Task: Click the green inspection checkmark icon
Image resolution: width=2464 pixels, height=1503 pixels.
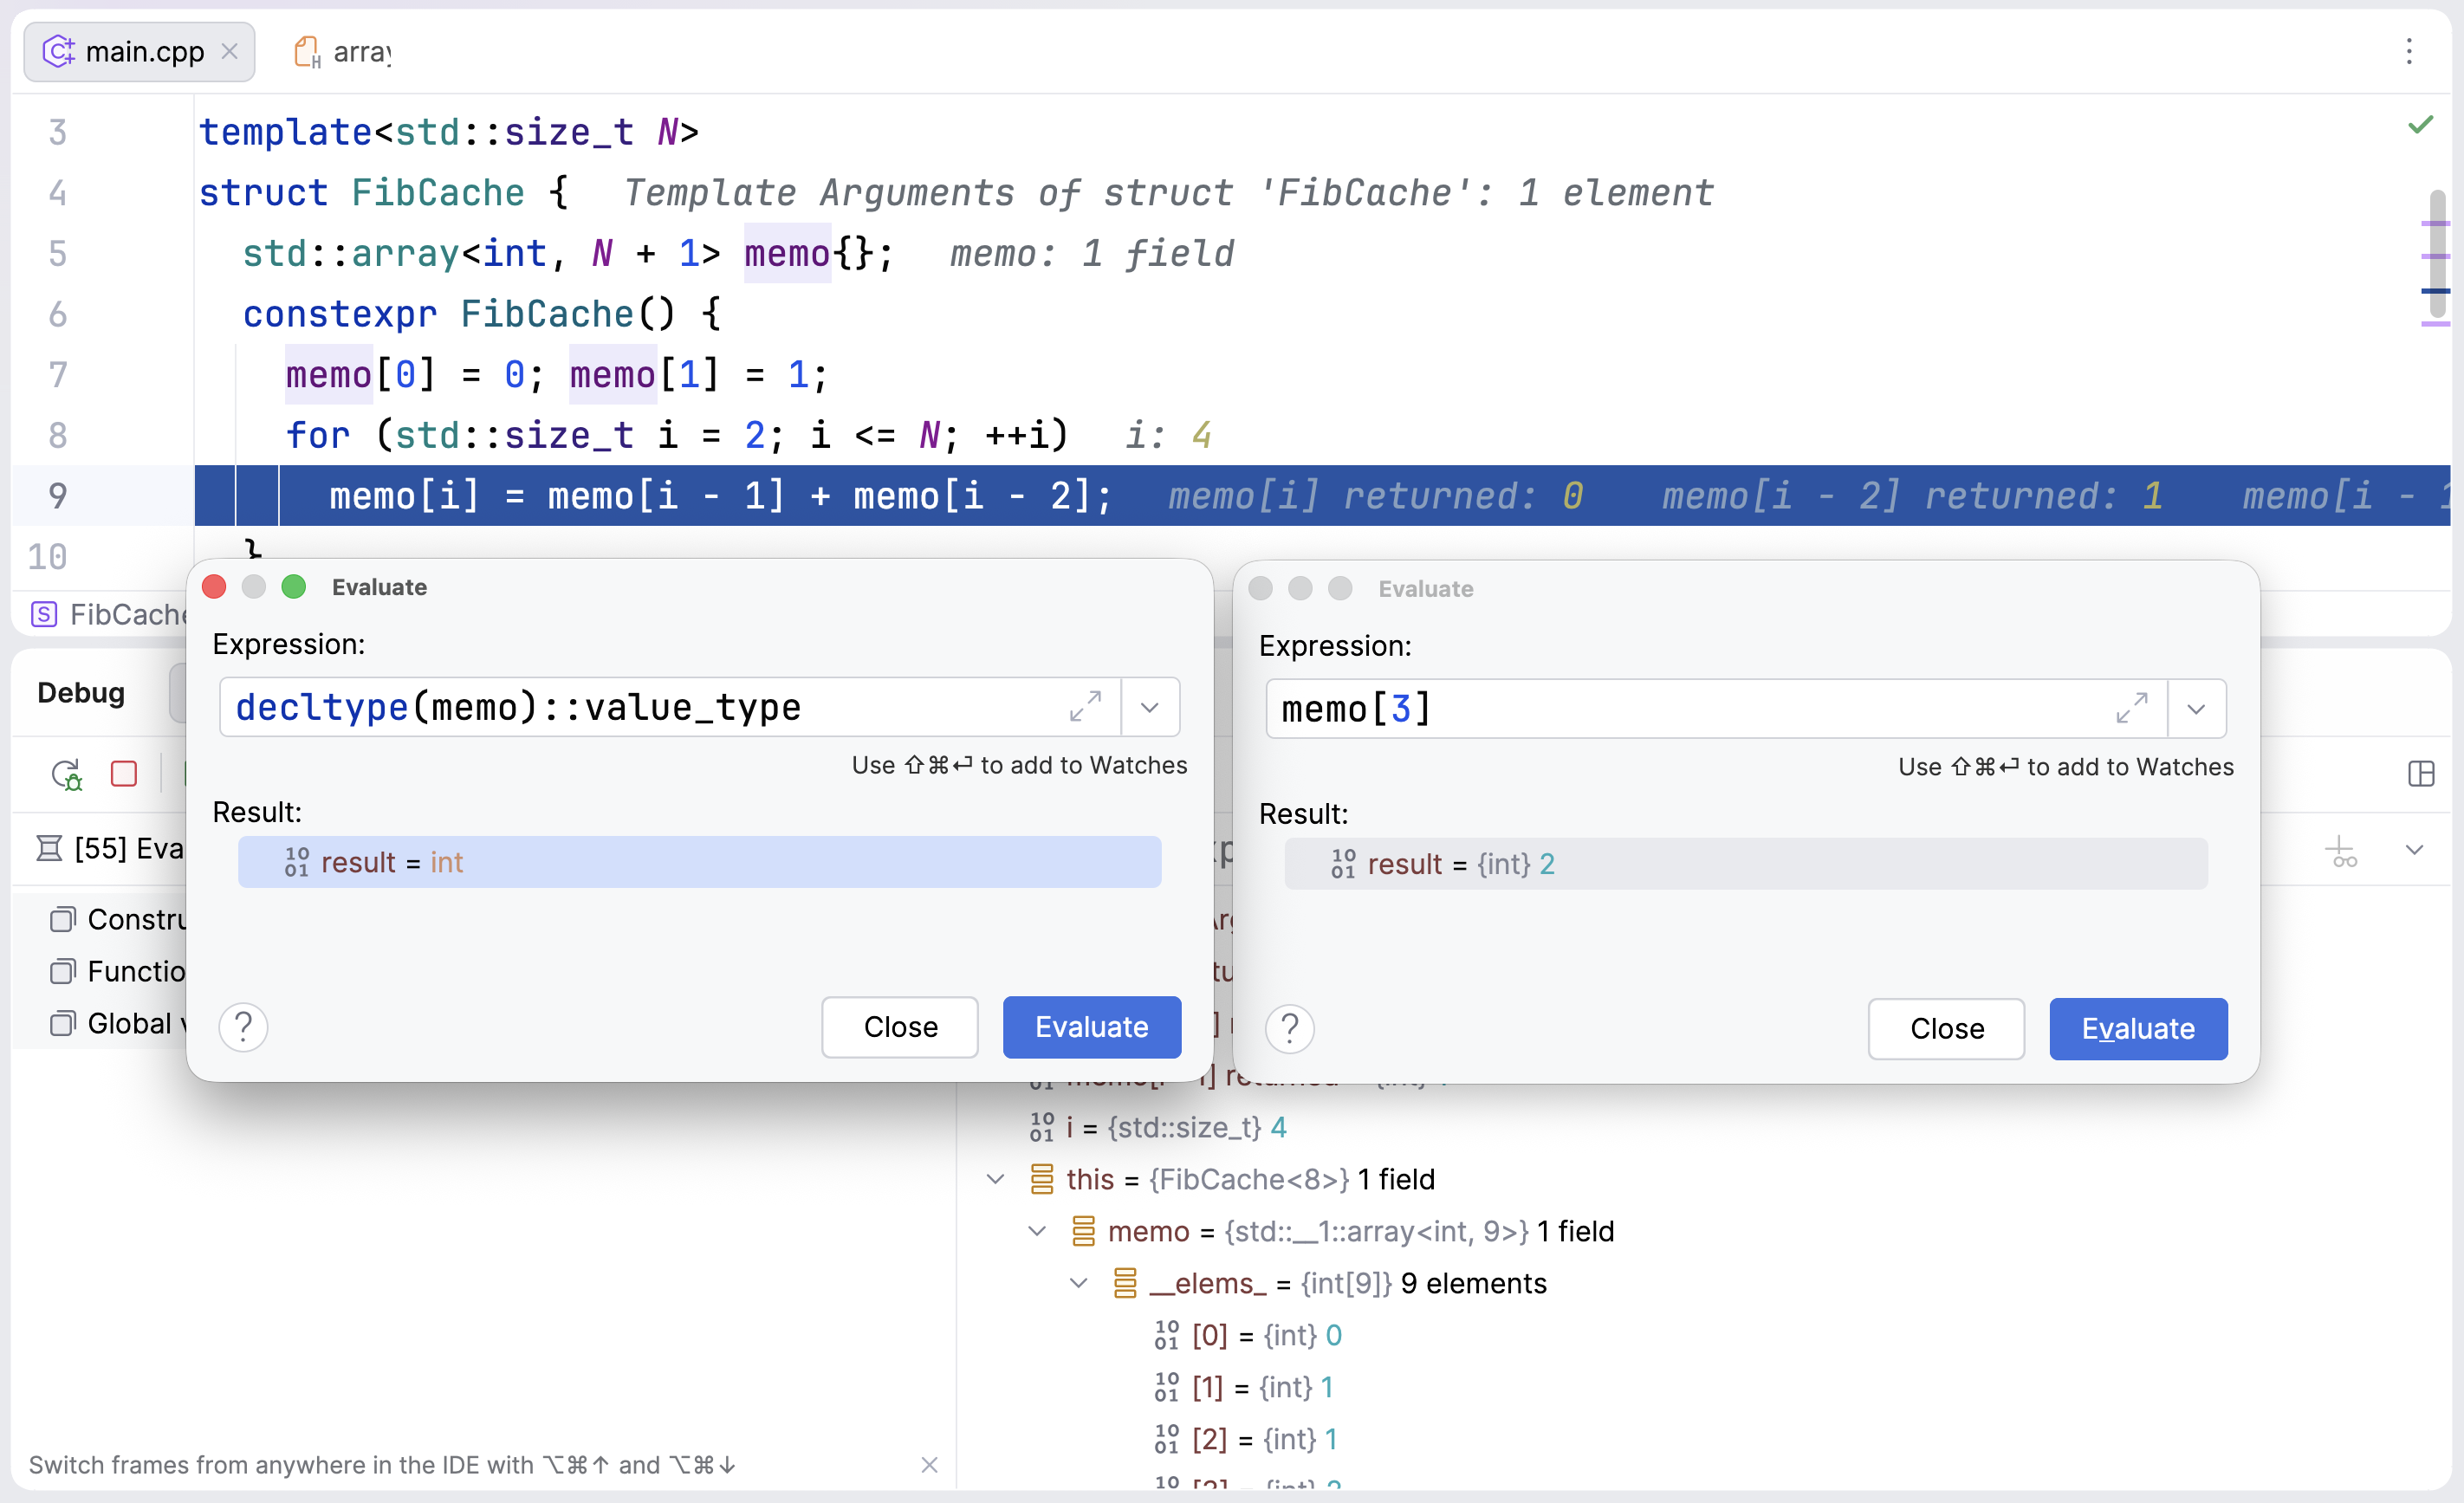Action: click(2420, 125)
